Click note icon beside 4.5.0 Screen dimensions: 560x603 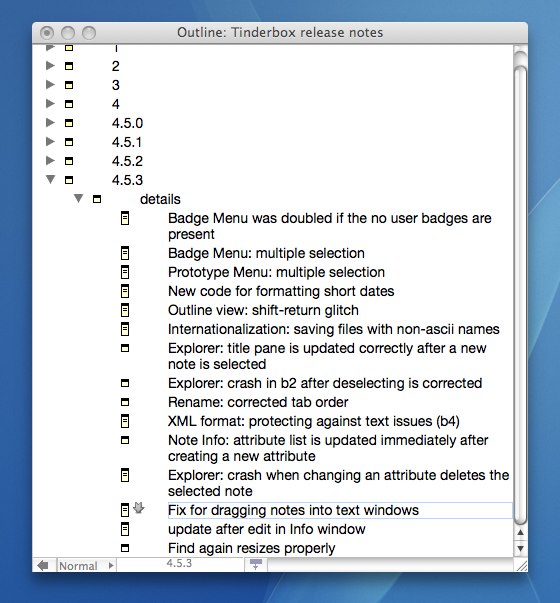[69, 123]
